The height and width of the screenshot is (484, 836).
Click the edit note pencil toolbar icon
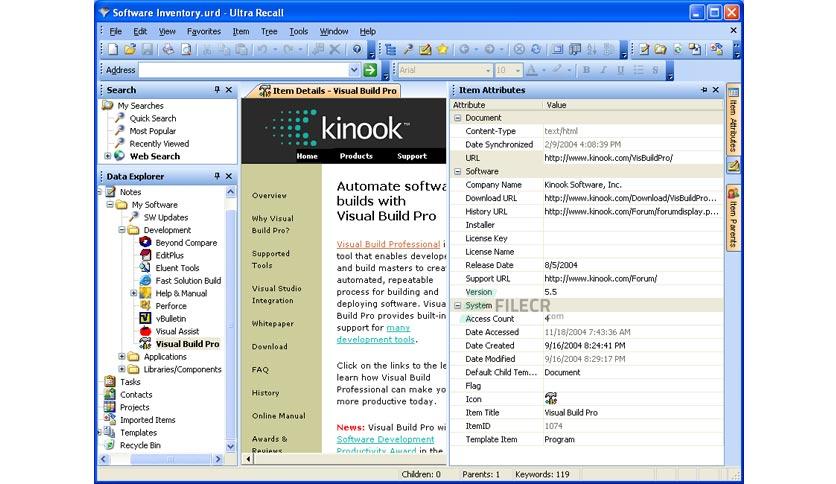coord(425,50)
